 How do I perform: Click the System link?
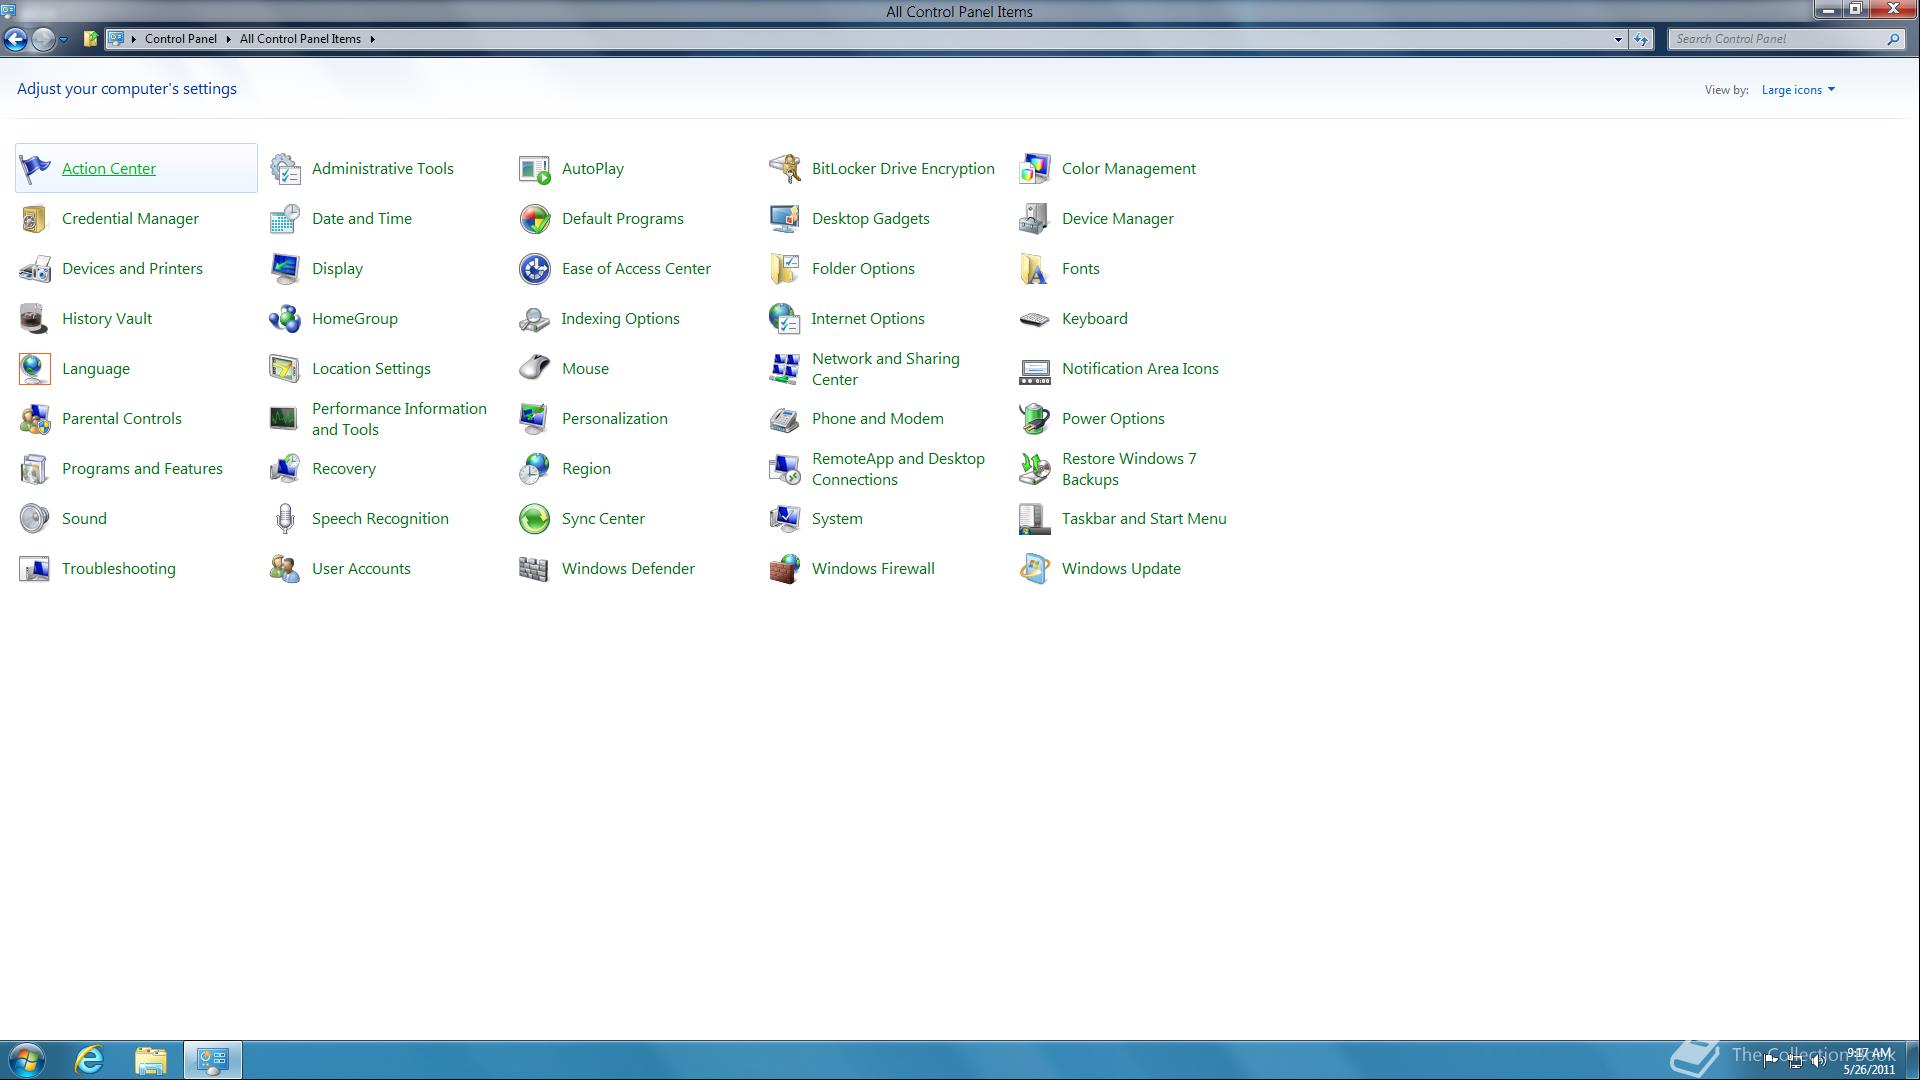[x=837, y=518]
